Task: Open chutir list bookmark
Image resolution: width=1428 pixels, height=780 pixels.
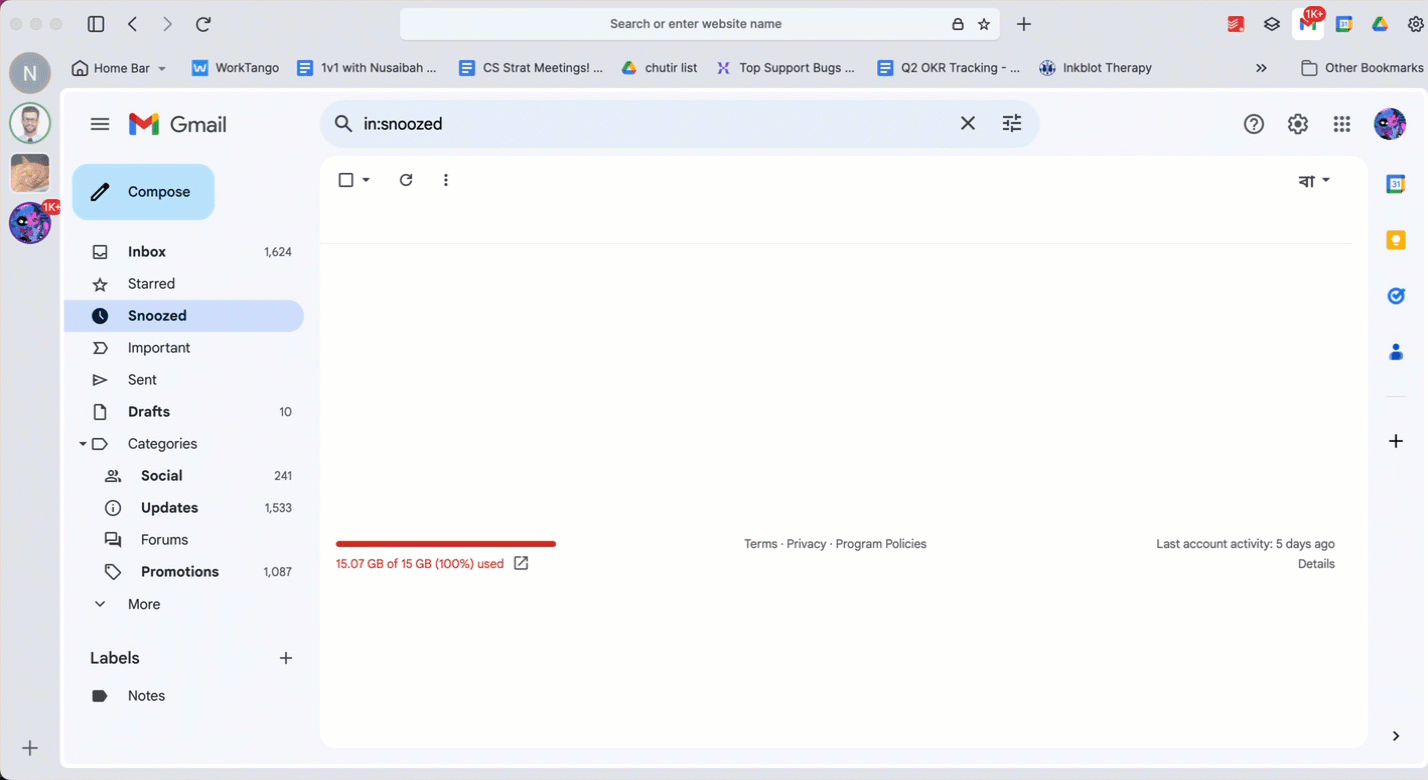Action: pos(659,68)
